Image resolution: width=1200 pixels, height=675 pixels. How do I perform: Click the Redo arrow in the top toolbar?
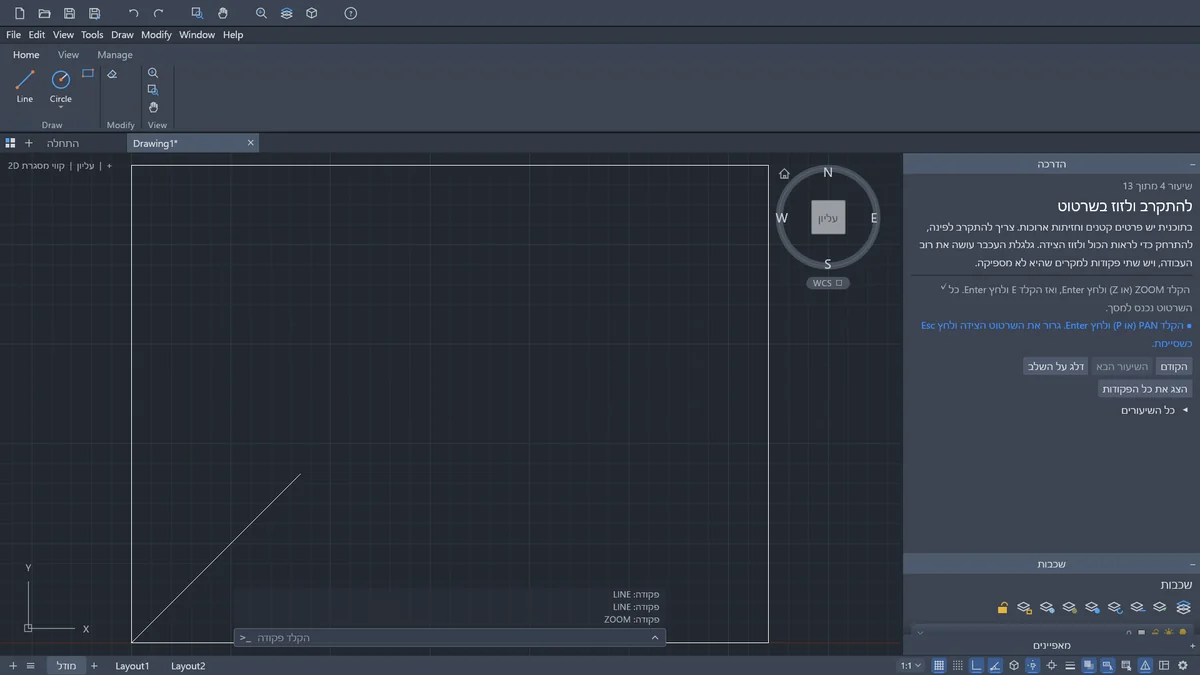(x=159, y=13)
